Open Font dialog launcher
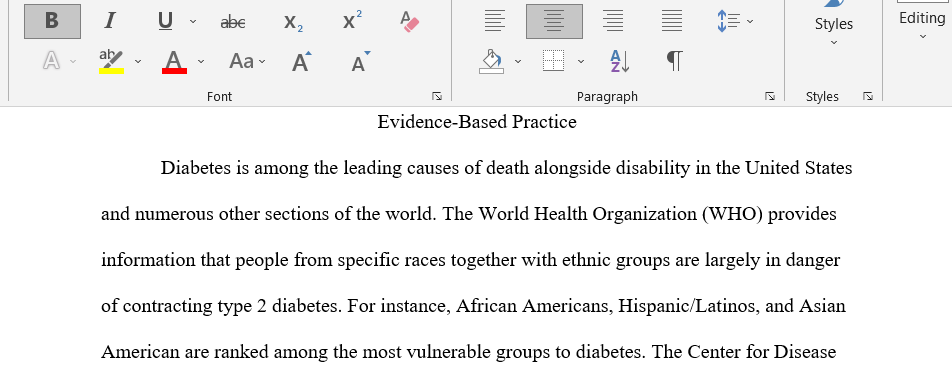 coord(437,96)
